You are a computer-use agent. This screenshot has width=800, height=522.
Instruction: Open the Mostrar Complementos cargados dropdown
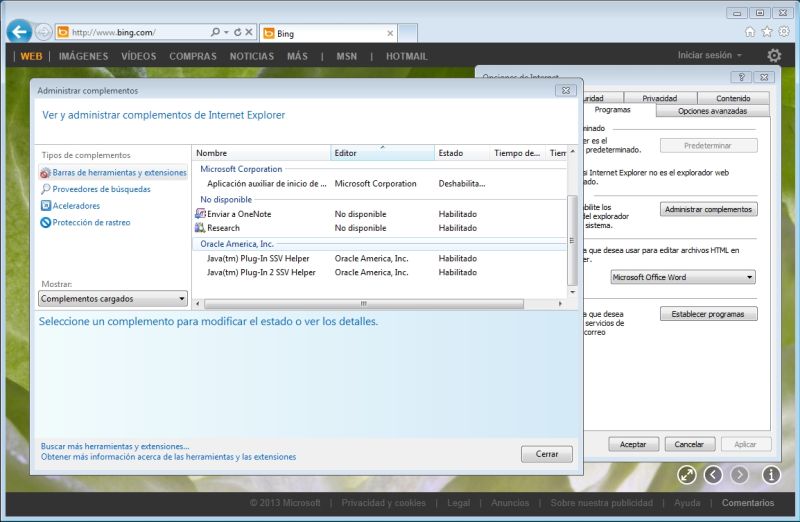[113, 299]
